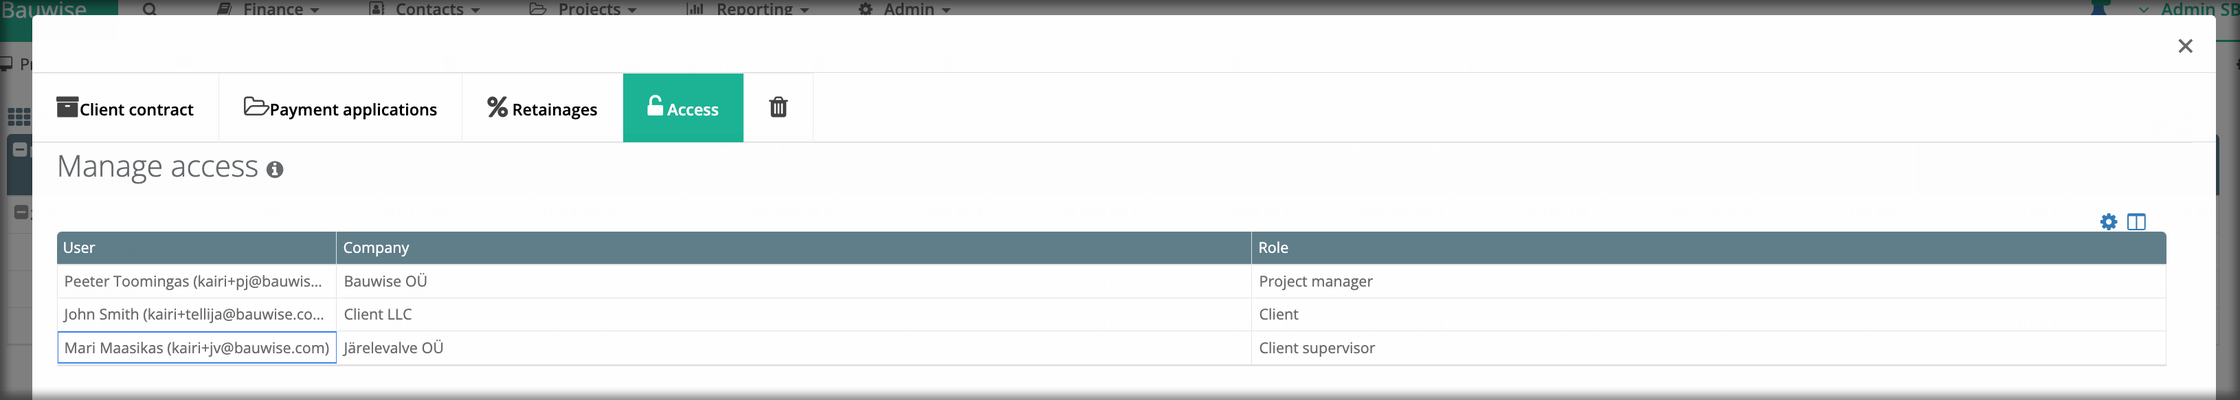The image size is (2240, 400).
Task: Close the dialog with X icon
Action: tap(2185, 46)
